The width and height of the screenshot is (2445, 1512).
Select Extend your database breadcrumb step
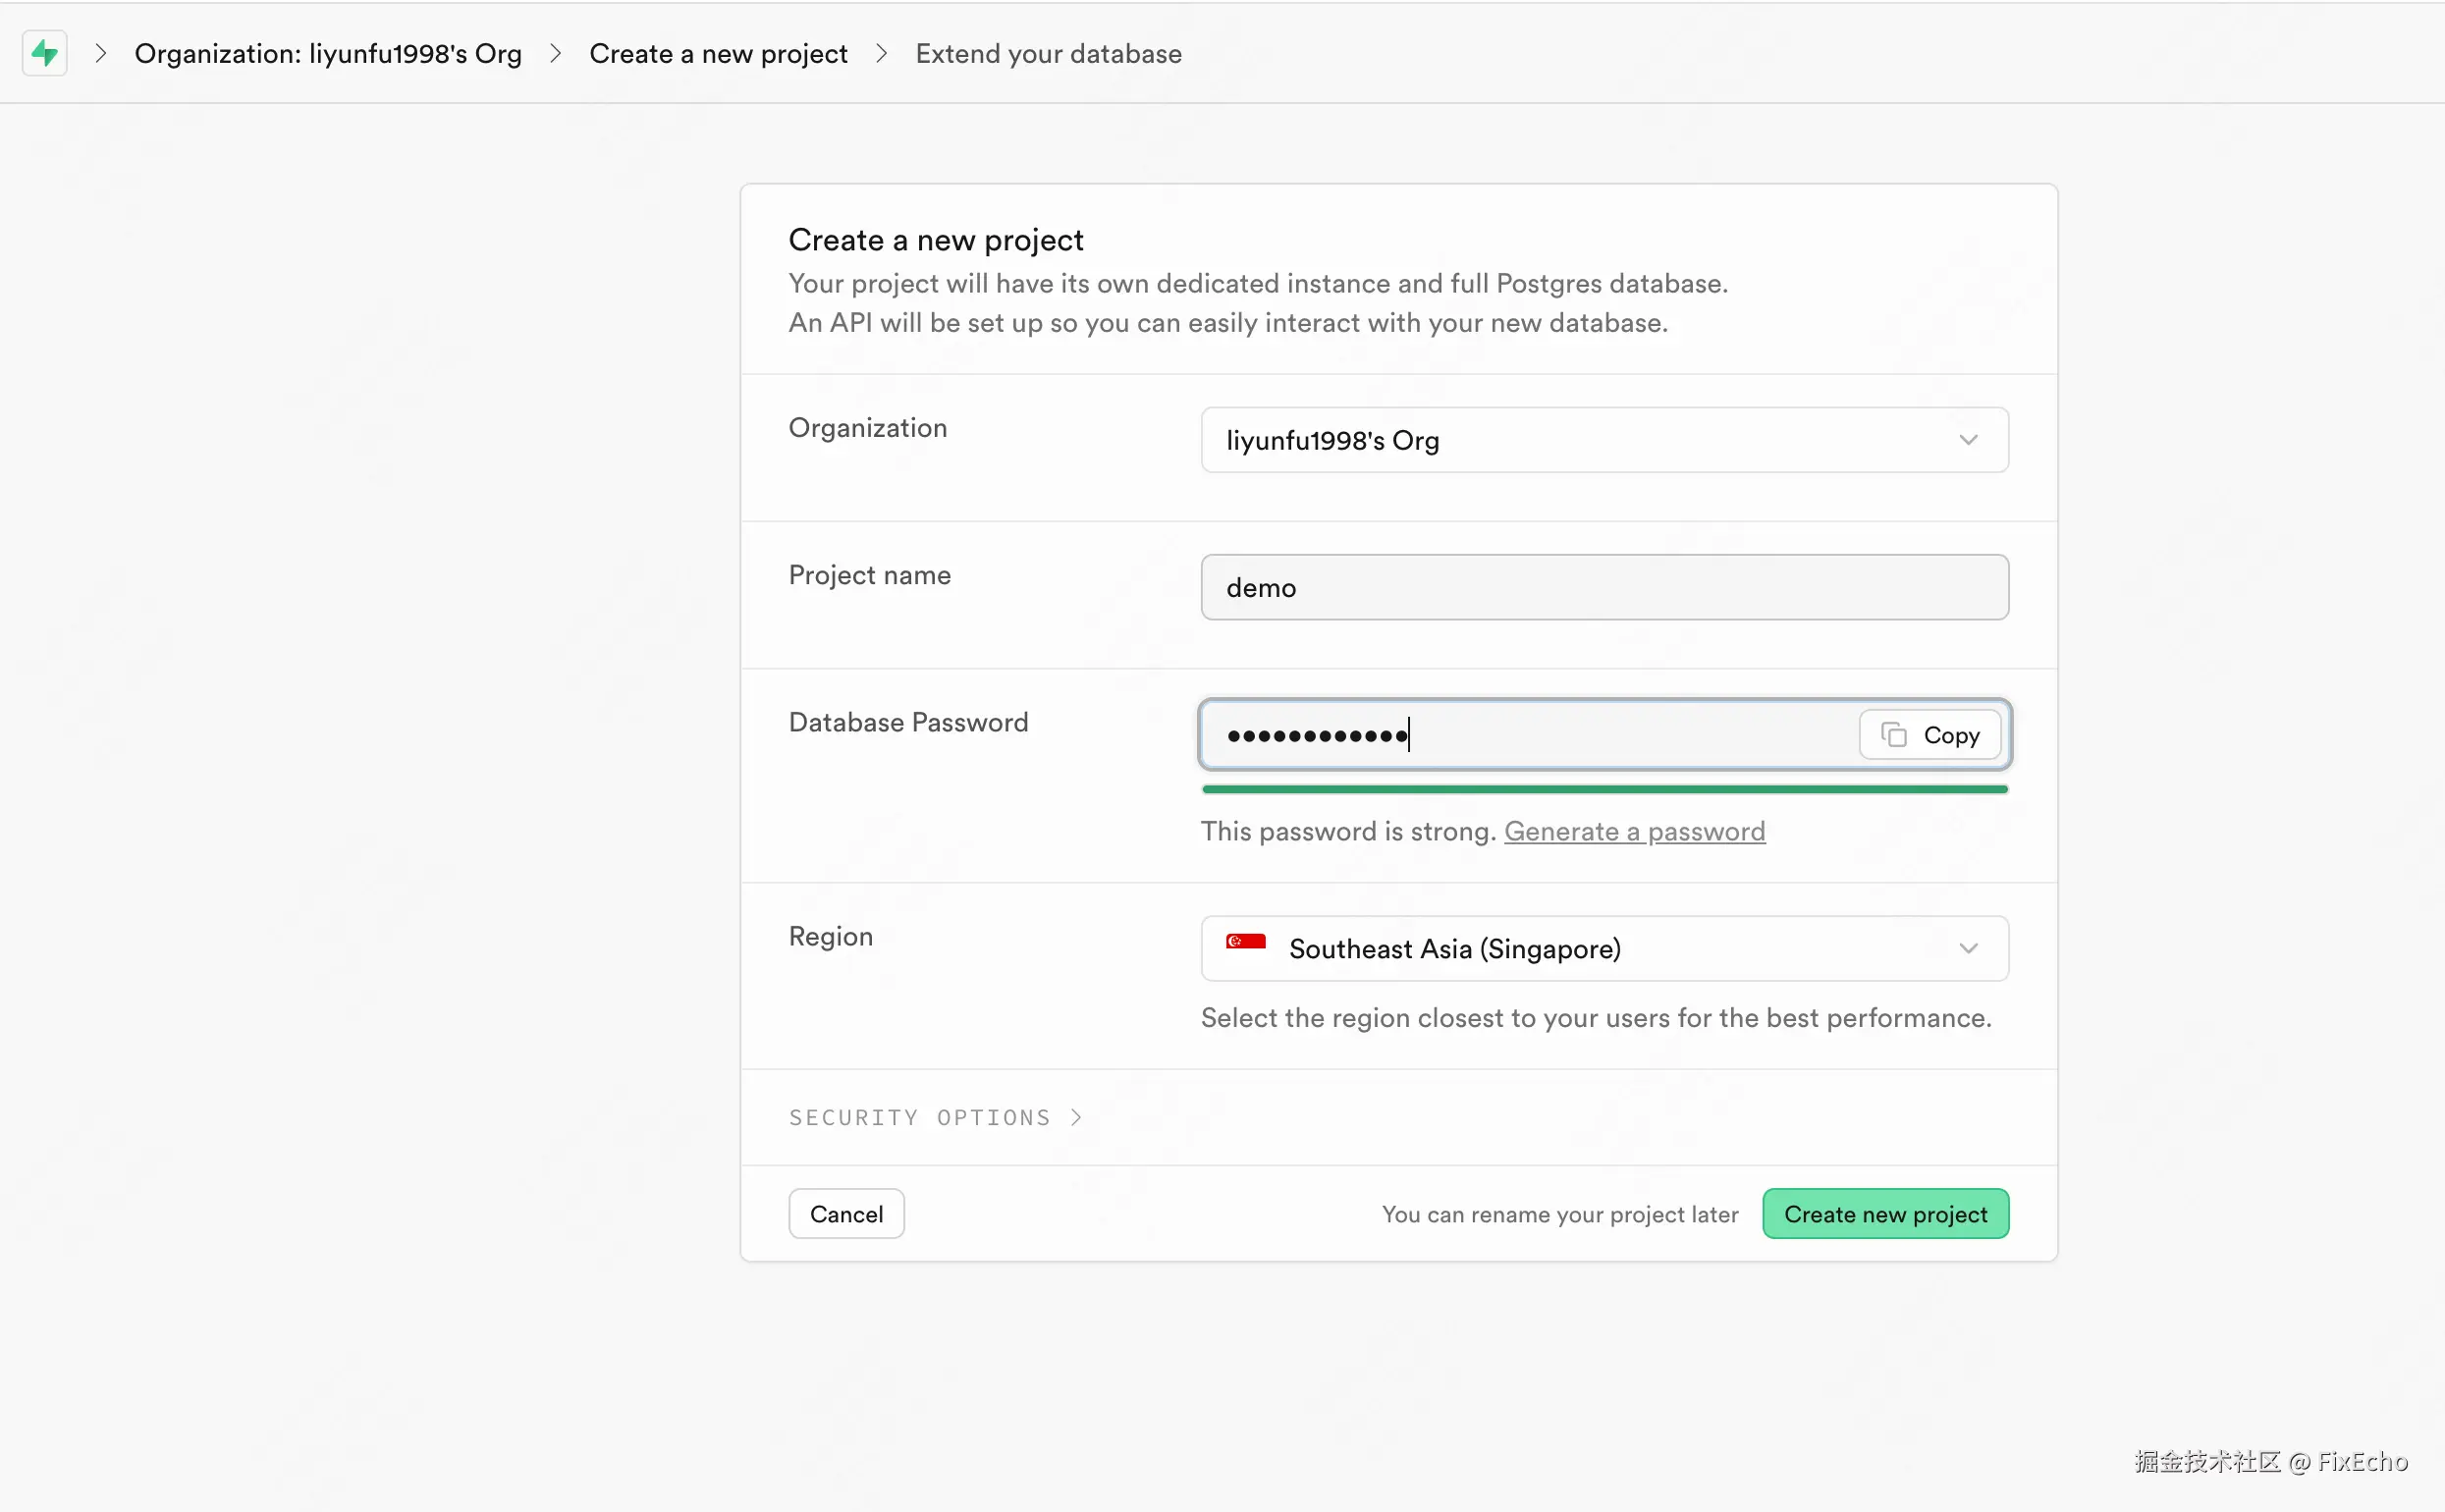1048,53
